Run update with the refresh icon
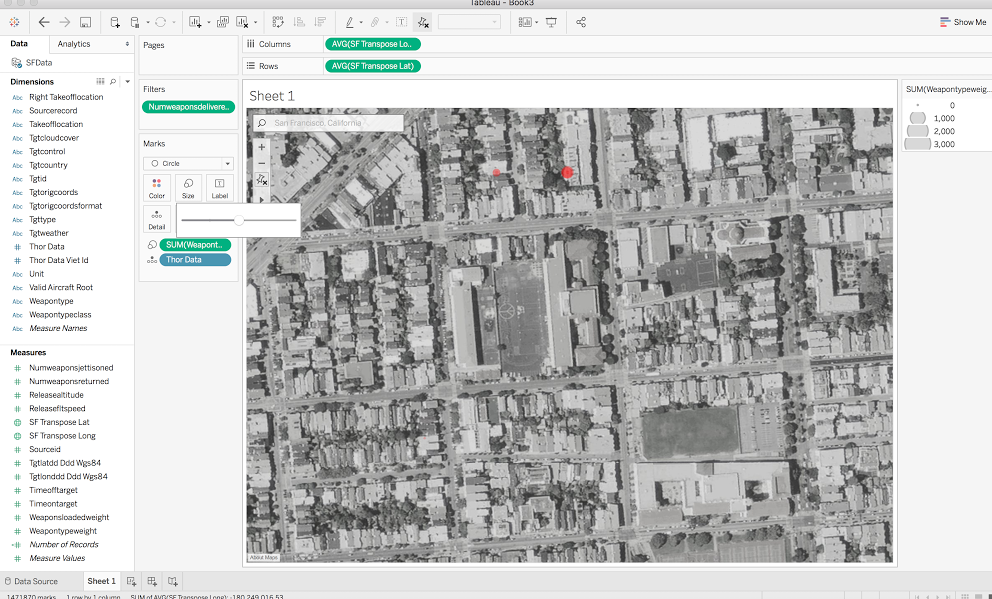This screenshot has height=599, width=992. 161,22
